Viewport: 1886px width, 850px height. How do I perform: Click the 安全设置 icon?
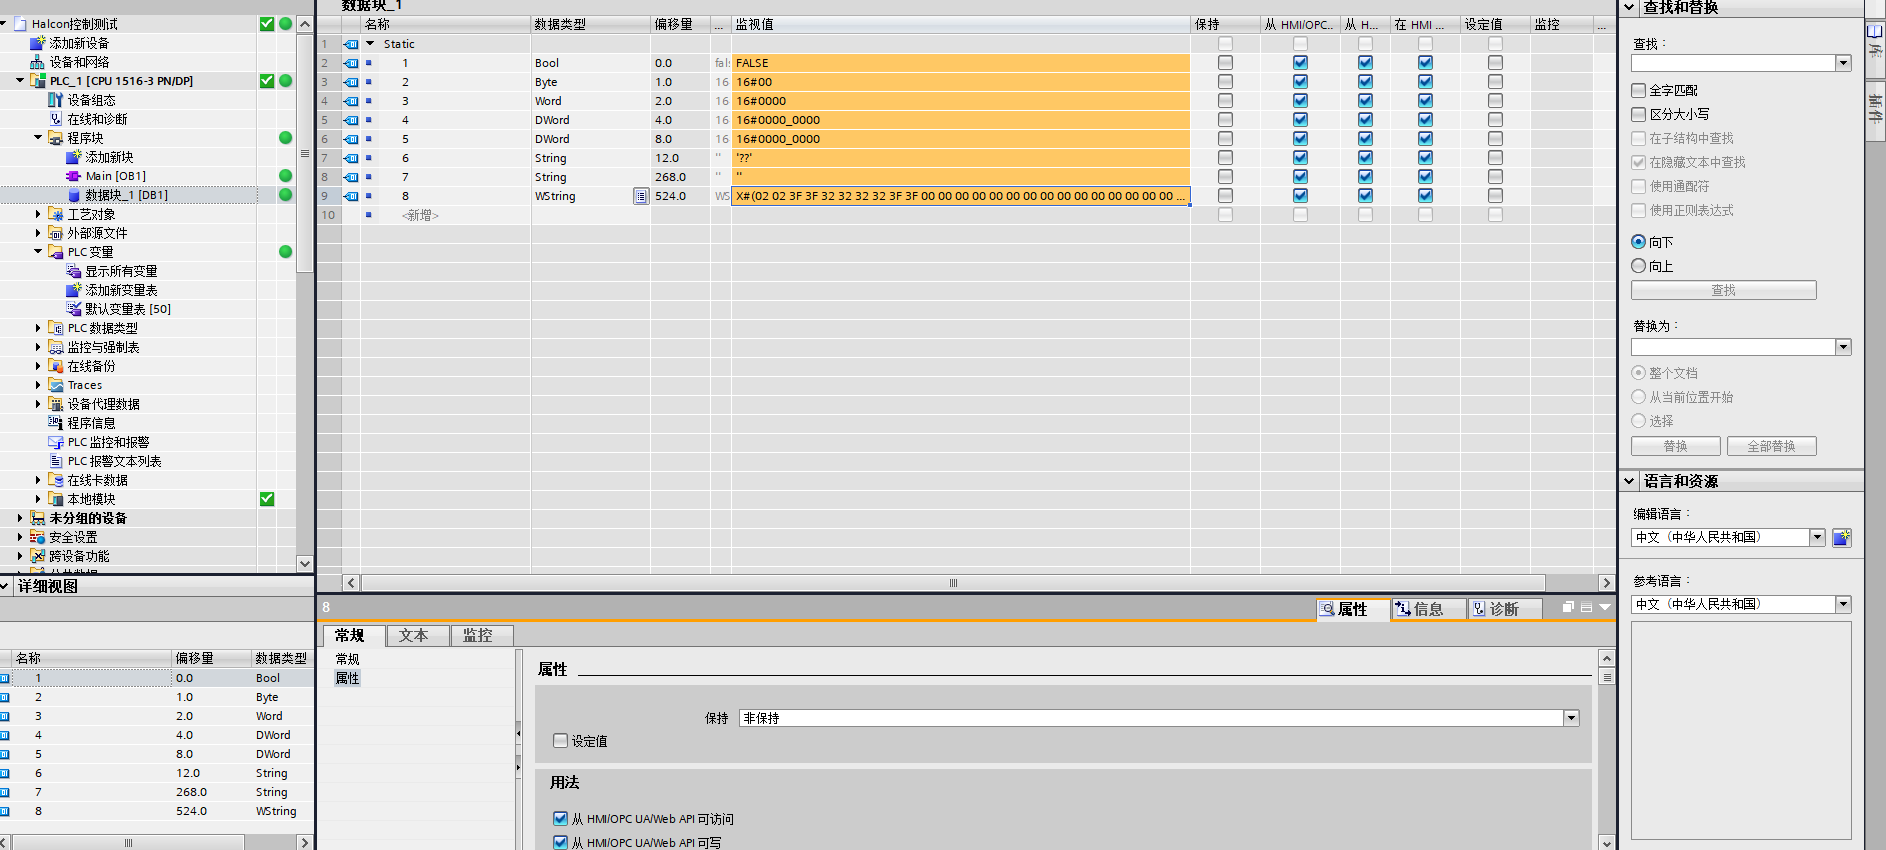[x=38, y=537]
